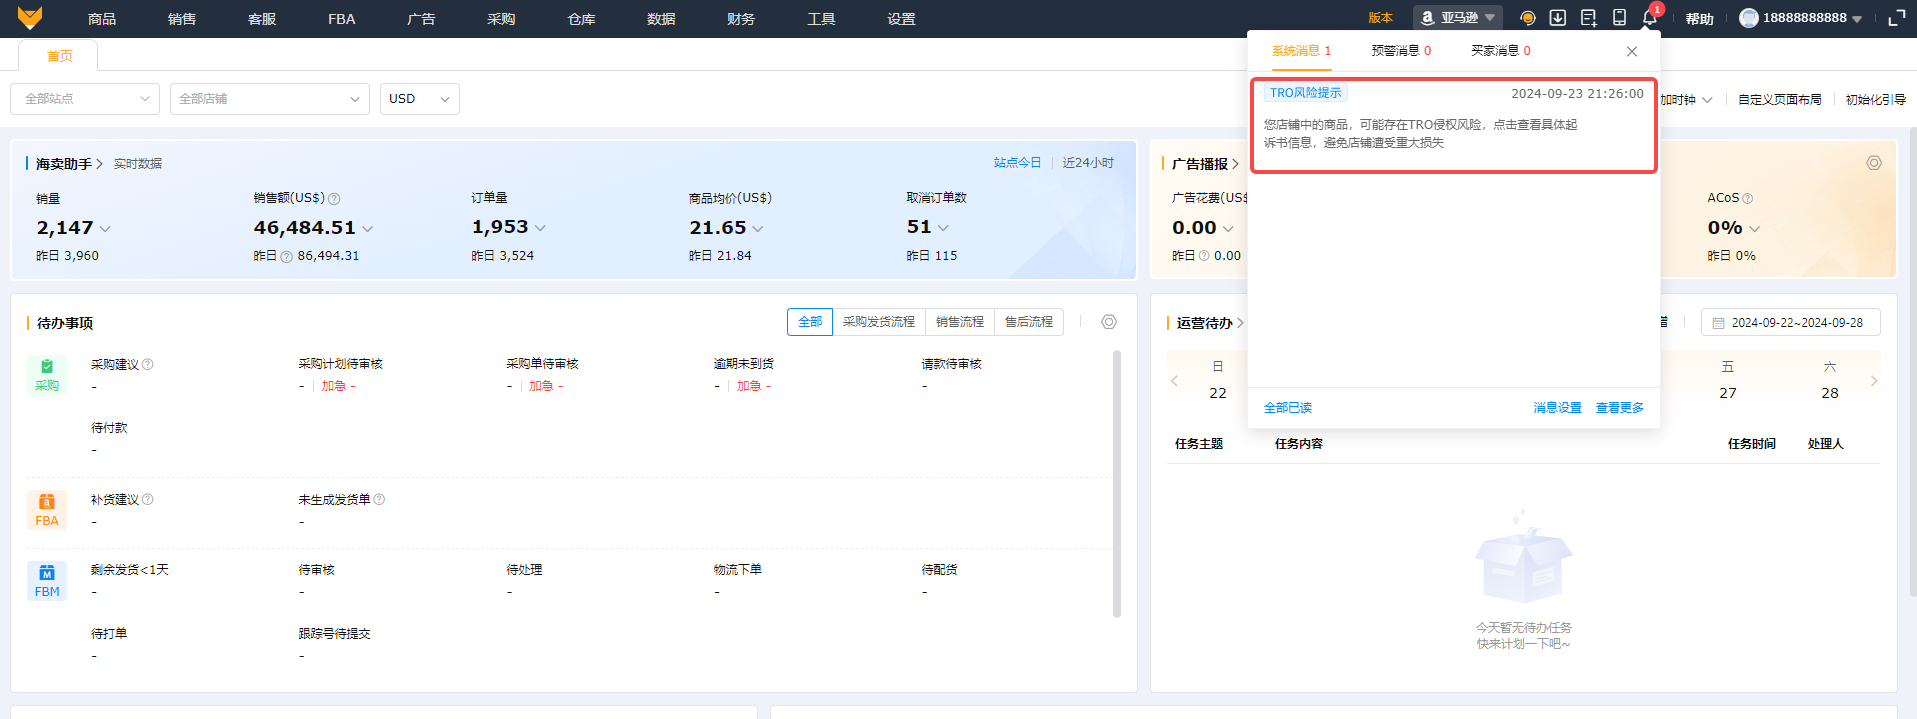The height and width of the screenshot is (719, 1917).
Task: Click the 广告播报 panel settings gear
Action: pyautogui.click(x=1874, y=163)
